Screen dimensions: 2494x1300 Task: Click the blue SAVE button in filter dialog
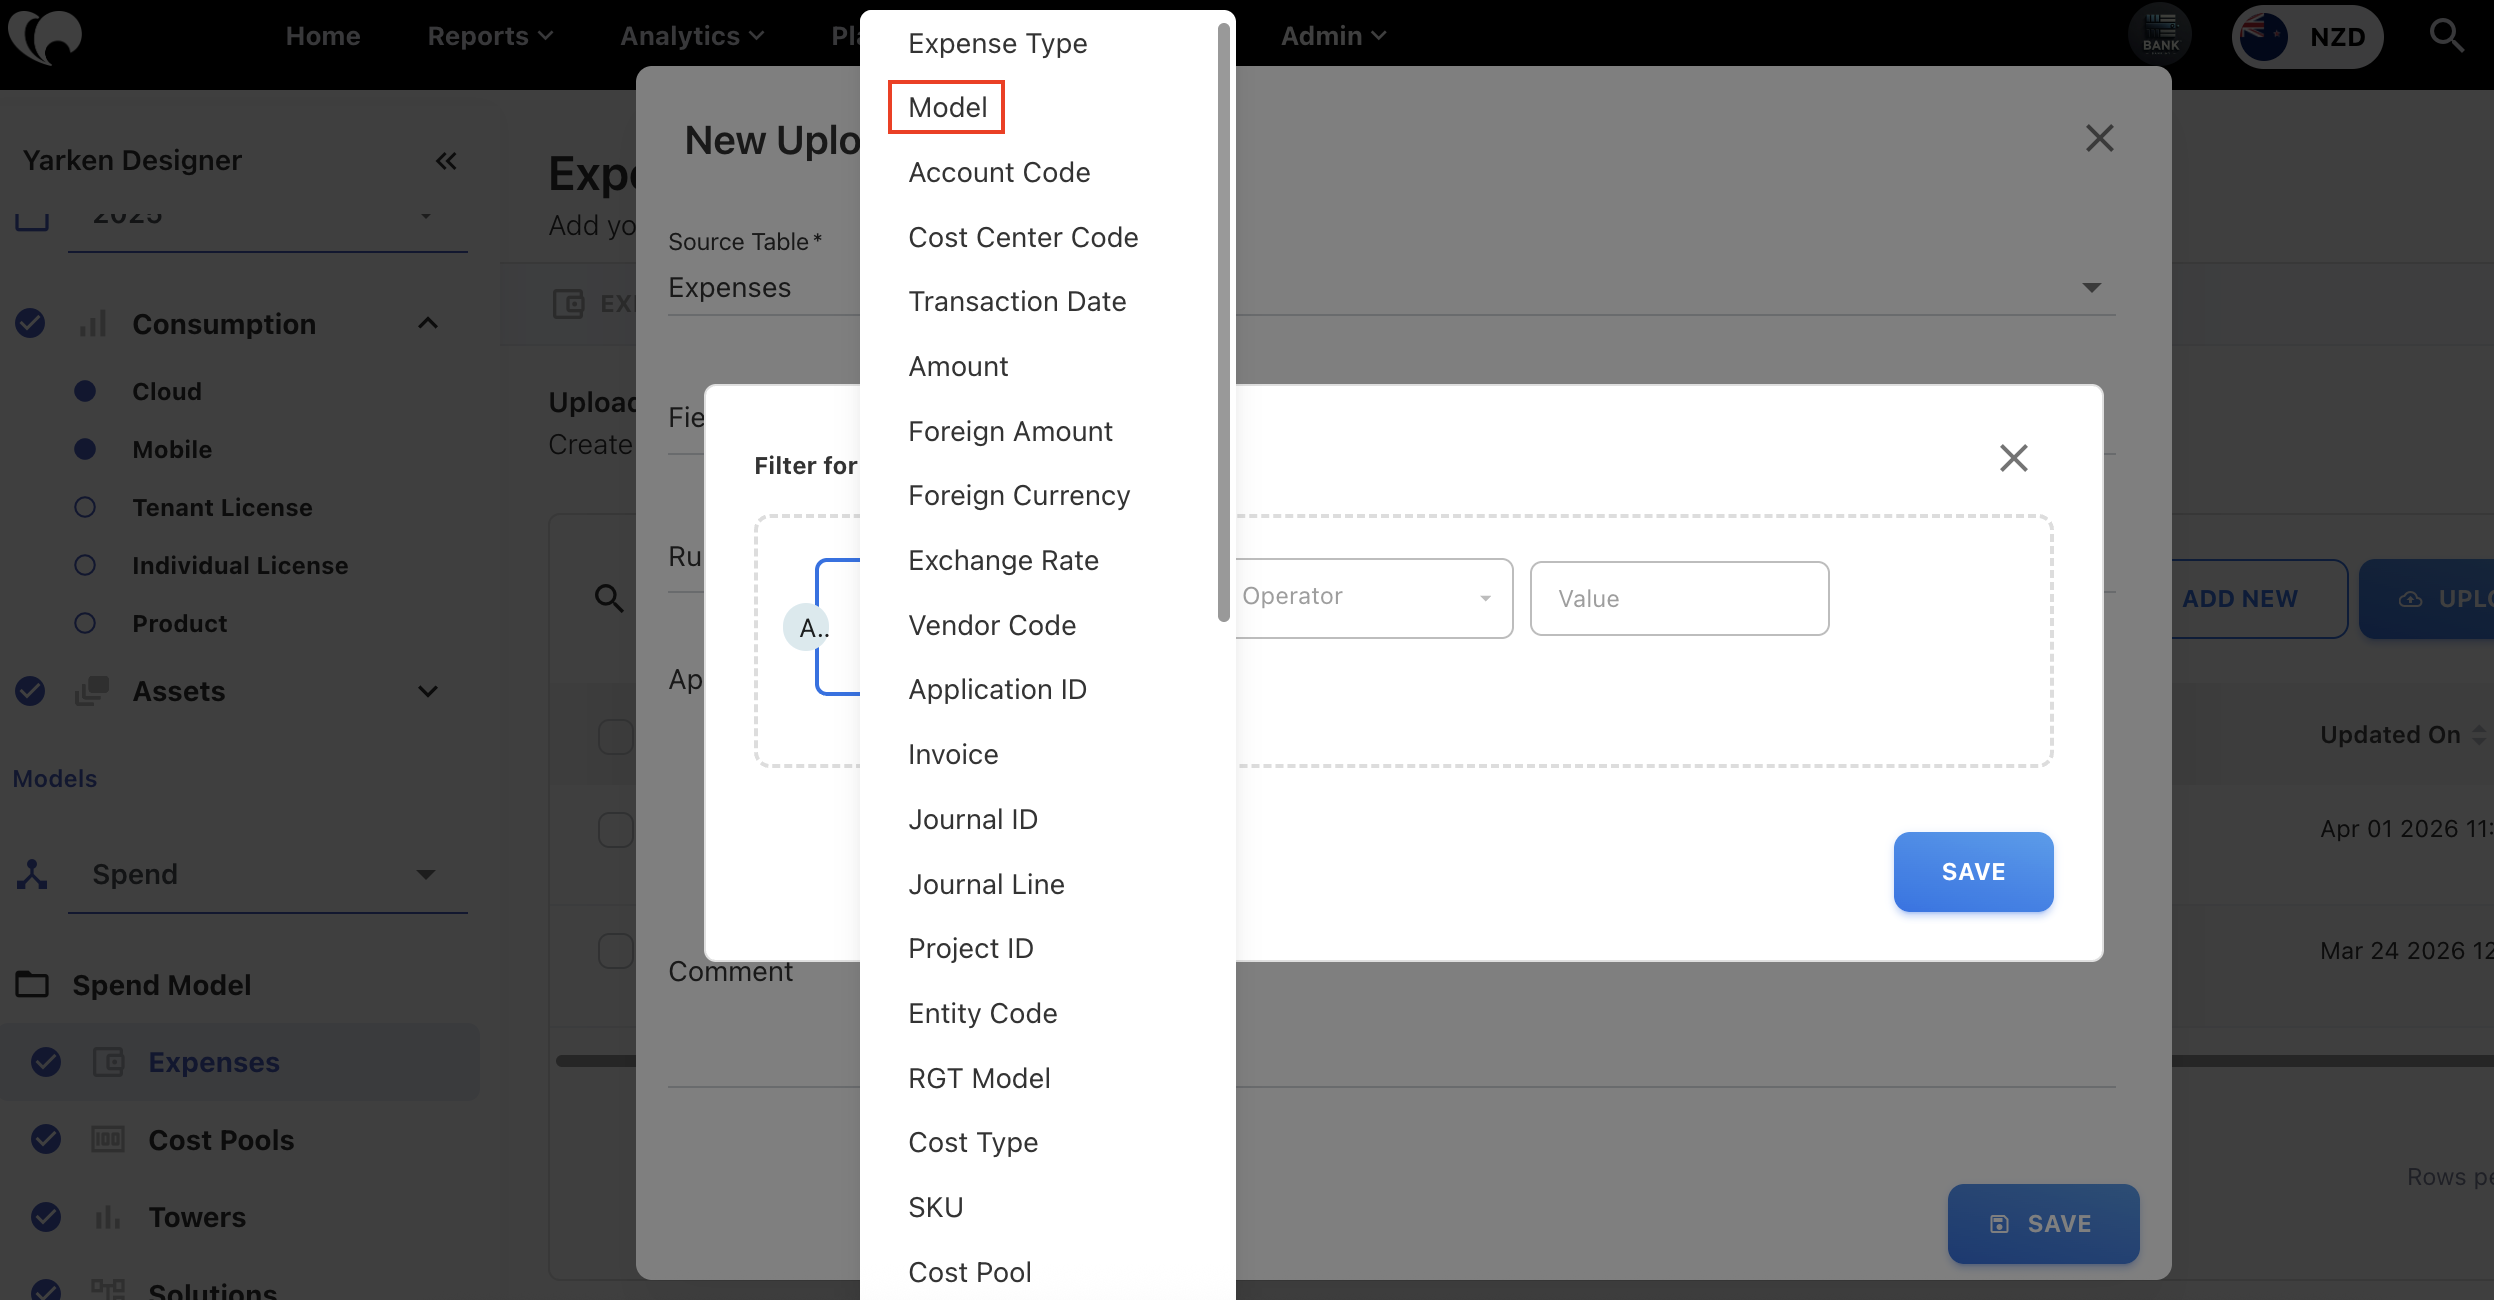pyautogui.click(x=1972, y=871)
